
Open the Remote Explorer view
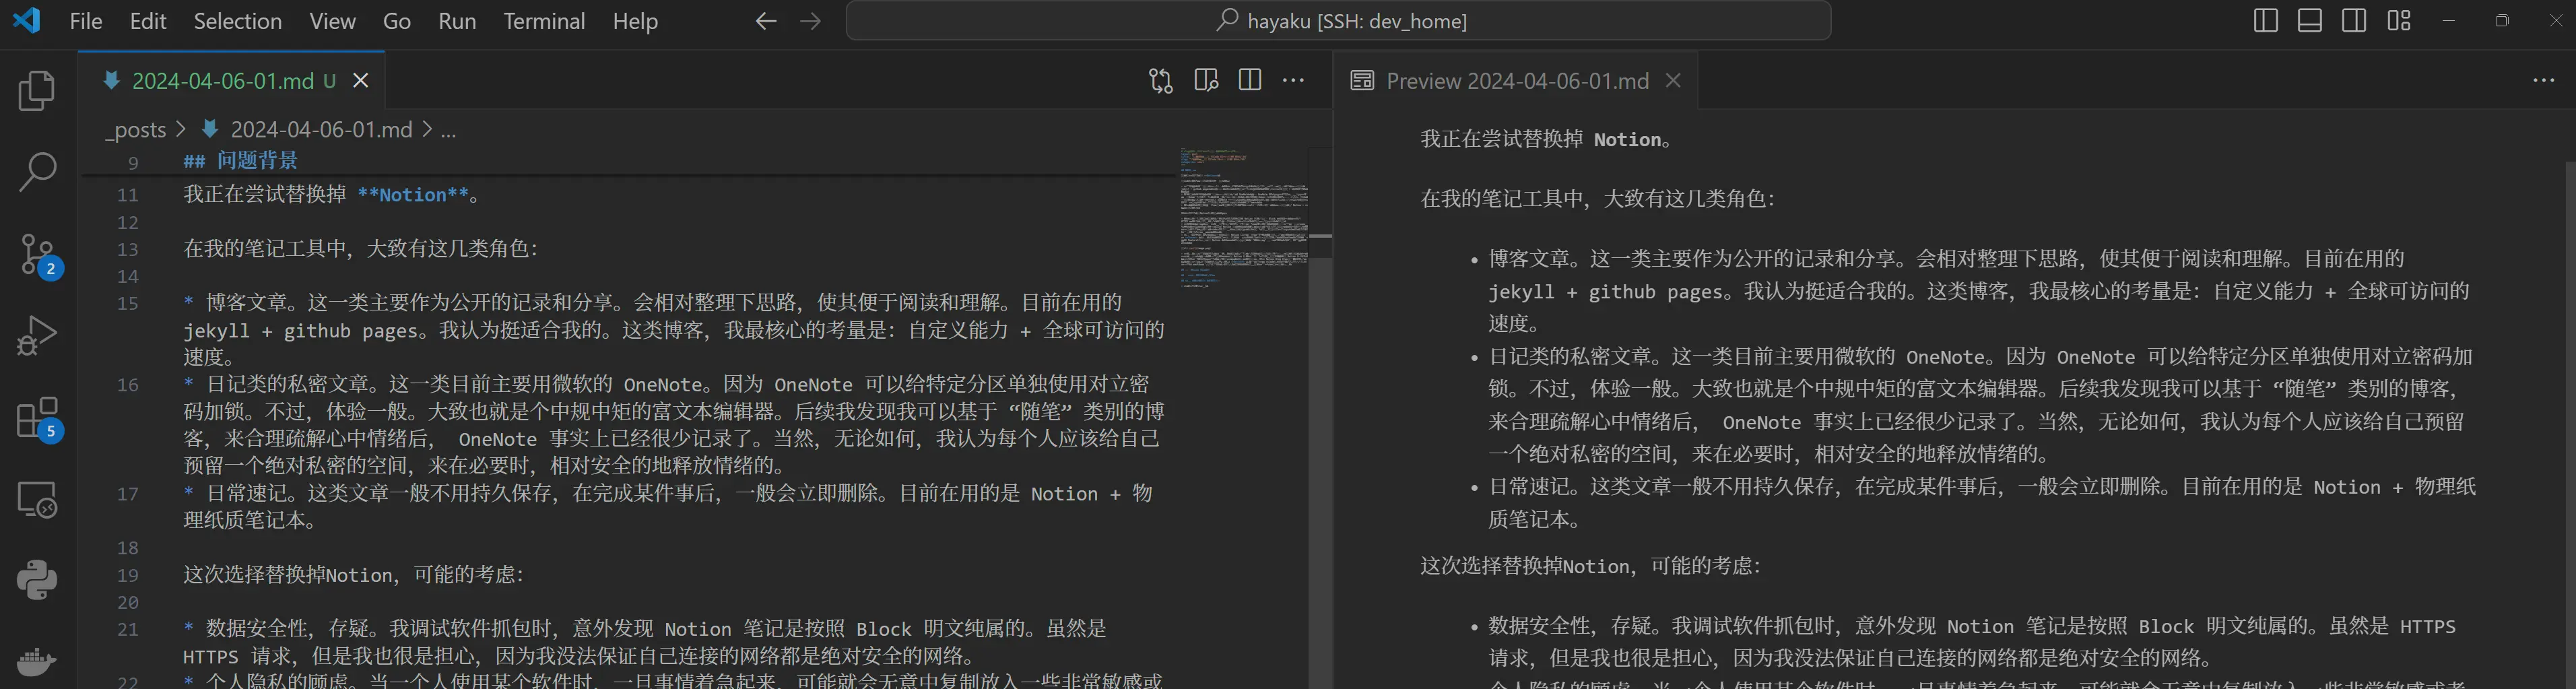coord(37,499)
